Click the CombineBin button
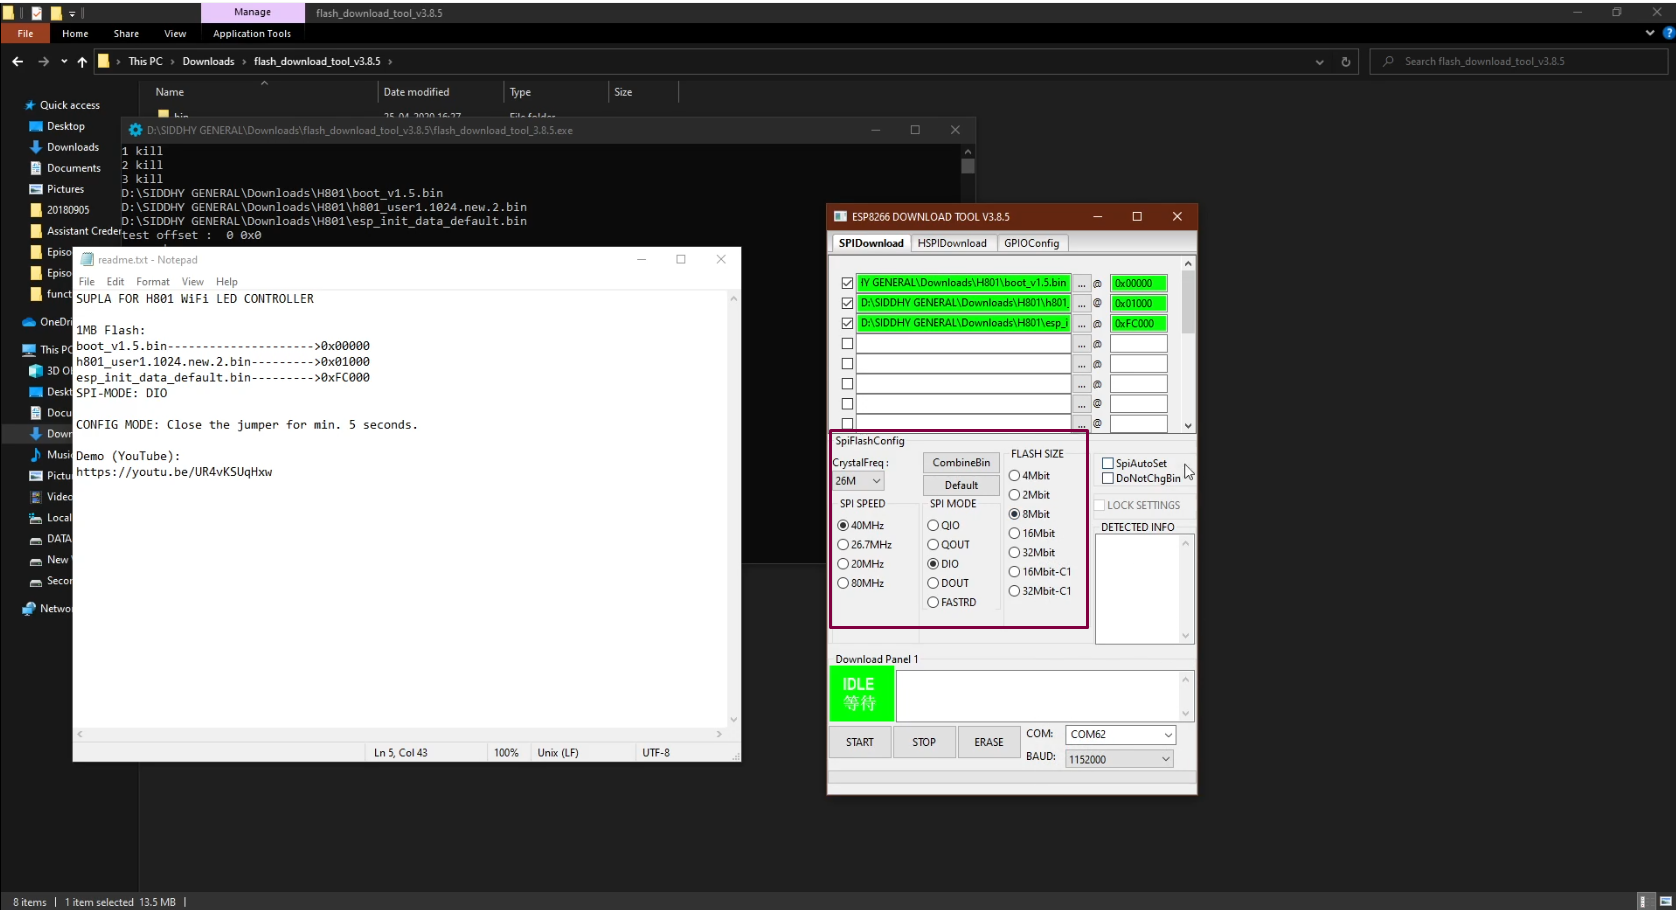1676x910 pixels. [x=960, y=462]
